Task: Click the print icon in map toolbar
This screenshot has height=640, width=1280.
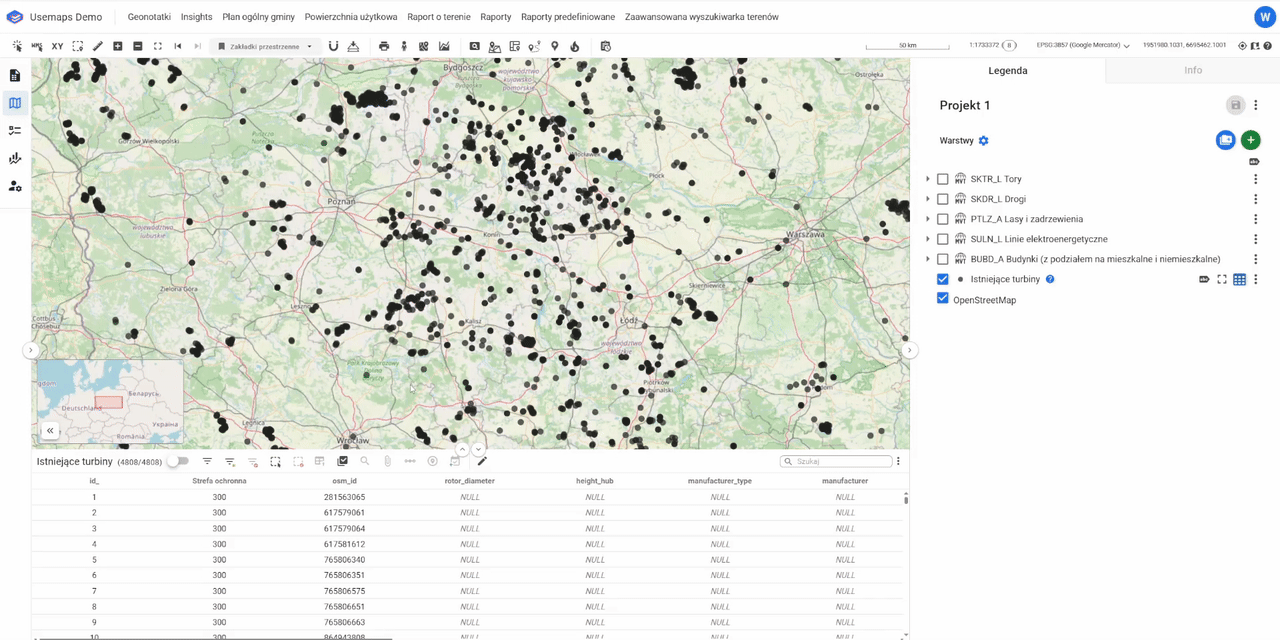Action: 384,46
